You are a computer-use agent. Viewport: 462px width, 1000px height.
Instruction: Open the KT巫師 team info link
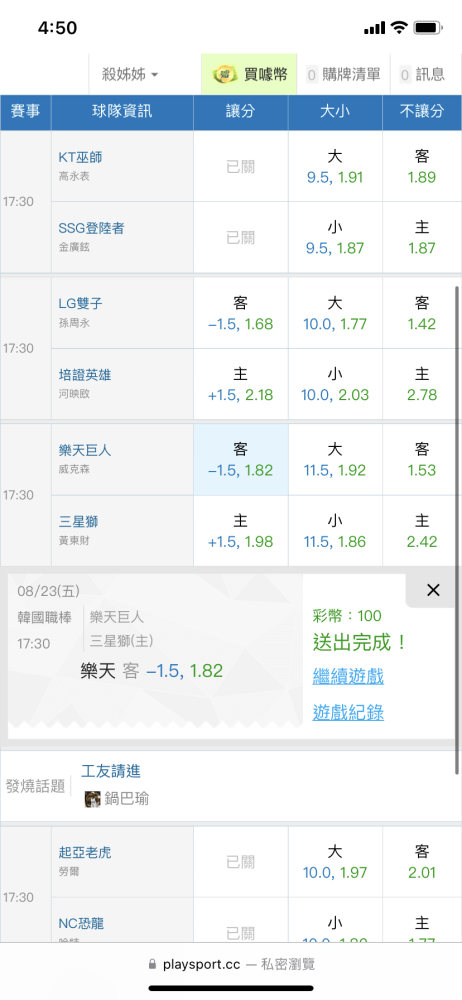click(x=80, y=157)
